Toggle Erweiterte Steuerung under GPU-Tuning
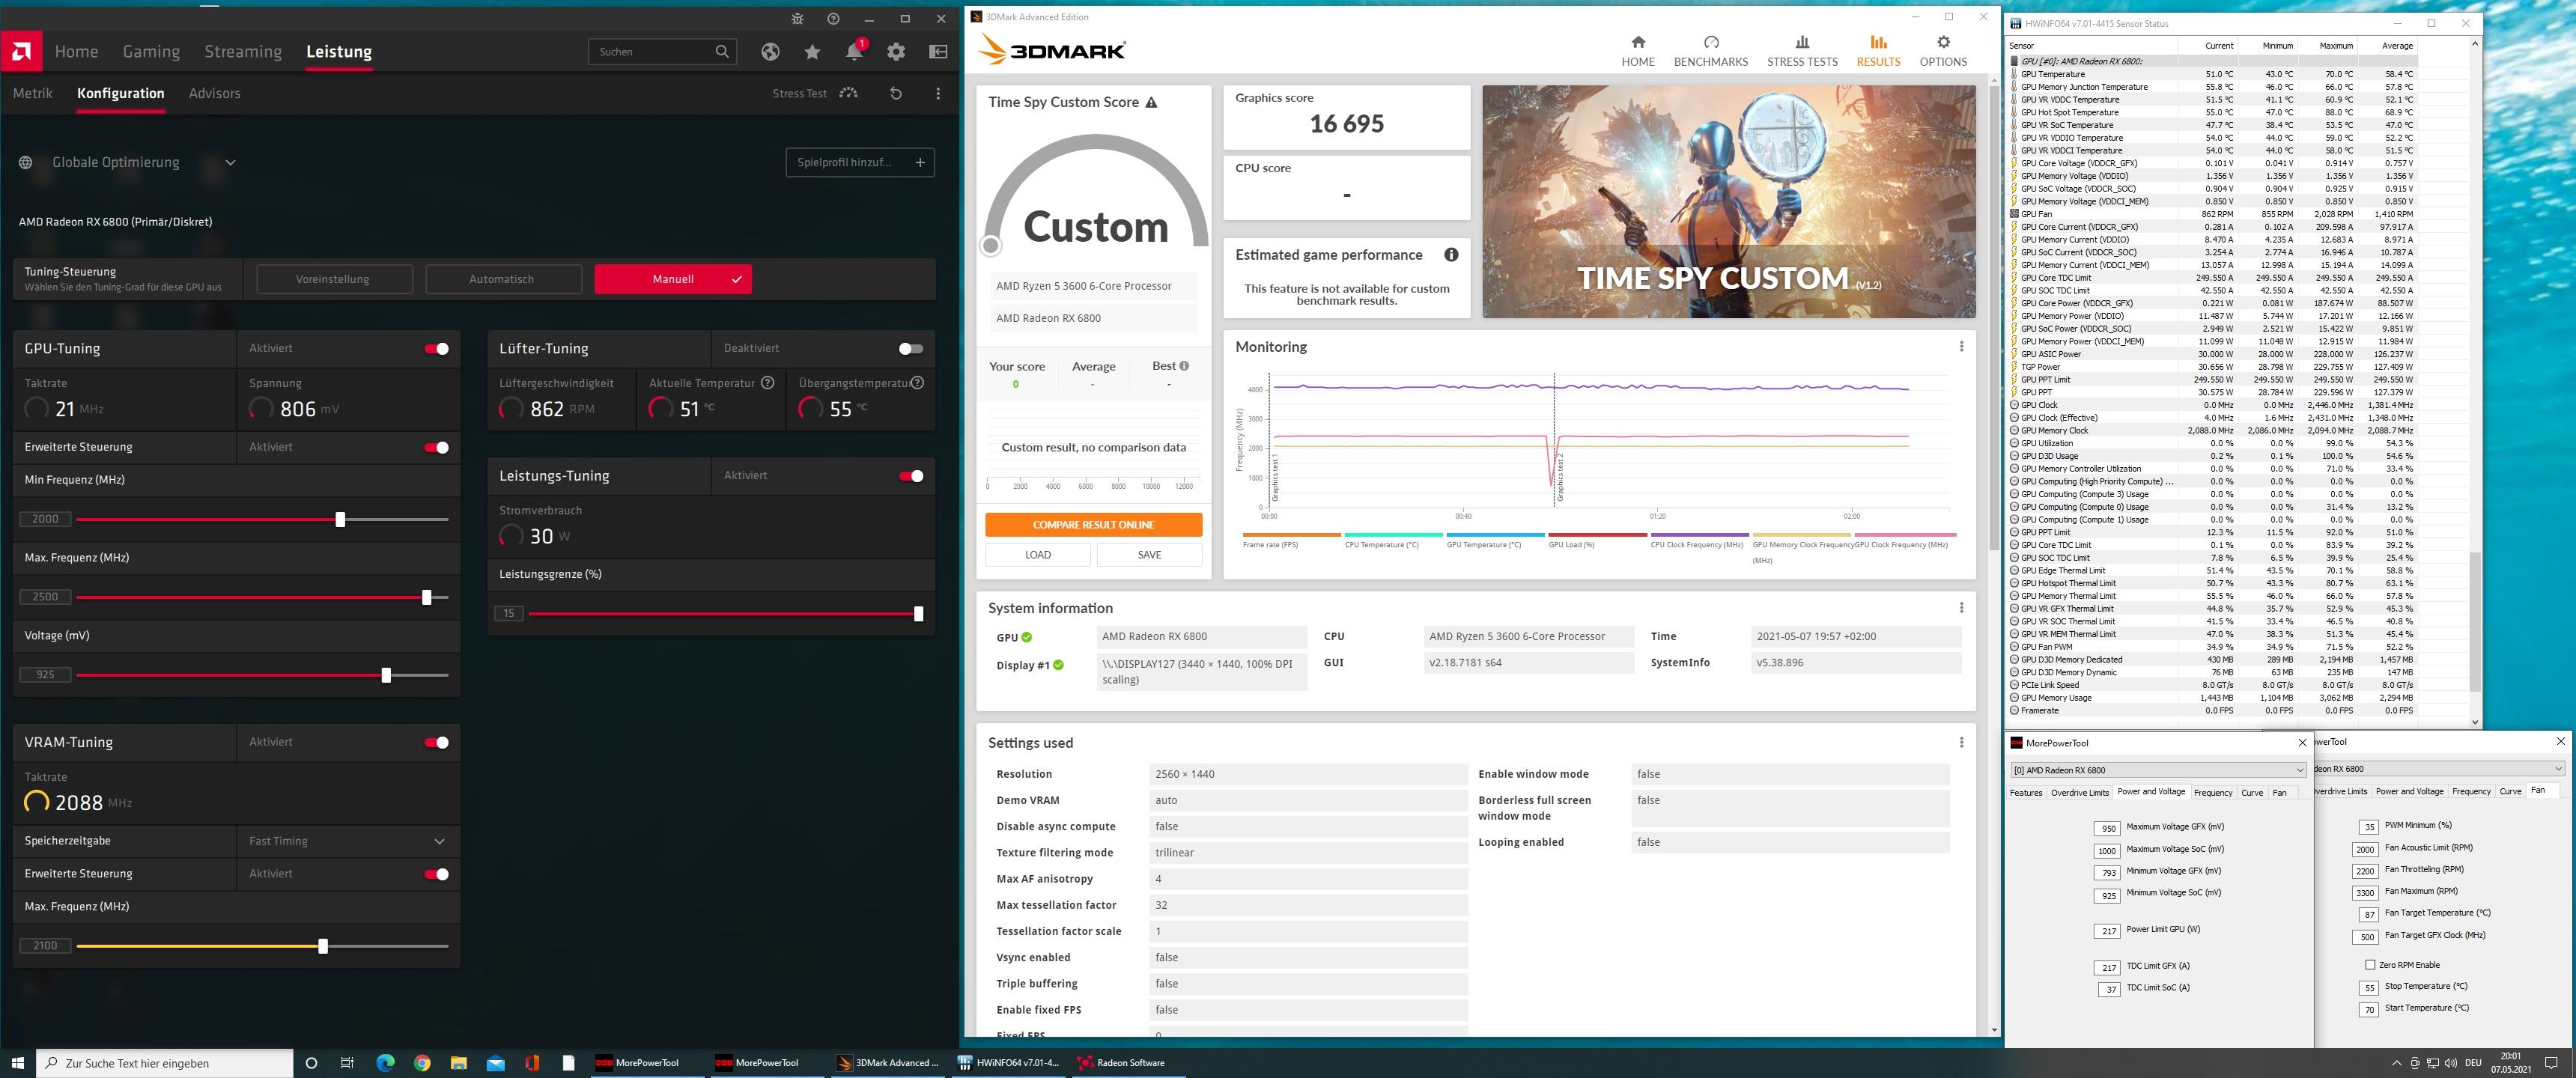 (436, 447)
